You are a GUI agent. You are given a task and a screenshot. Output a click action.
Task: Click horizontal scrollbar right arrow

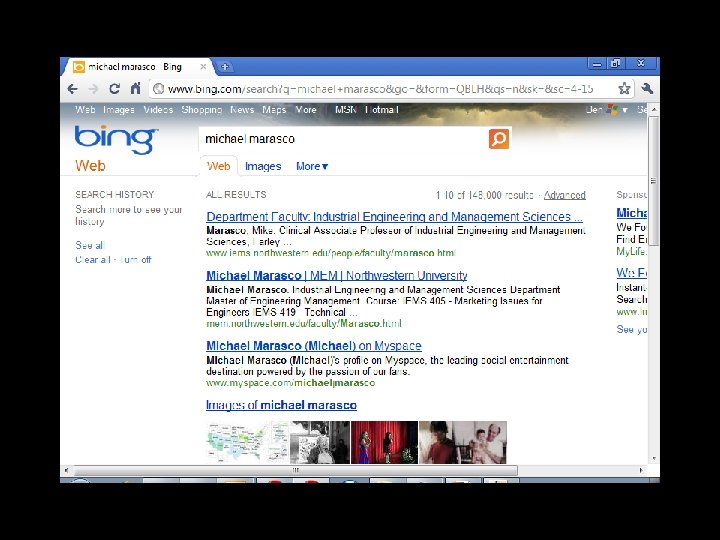point(641,470)
